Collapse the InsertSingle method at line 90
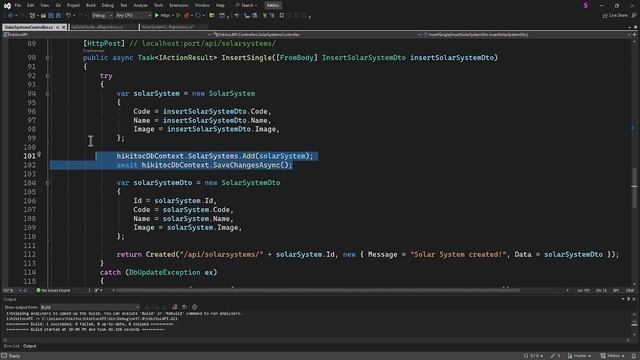This screenshot has width=640, height=360. click(47, 58)
